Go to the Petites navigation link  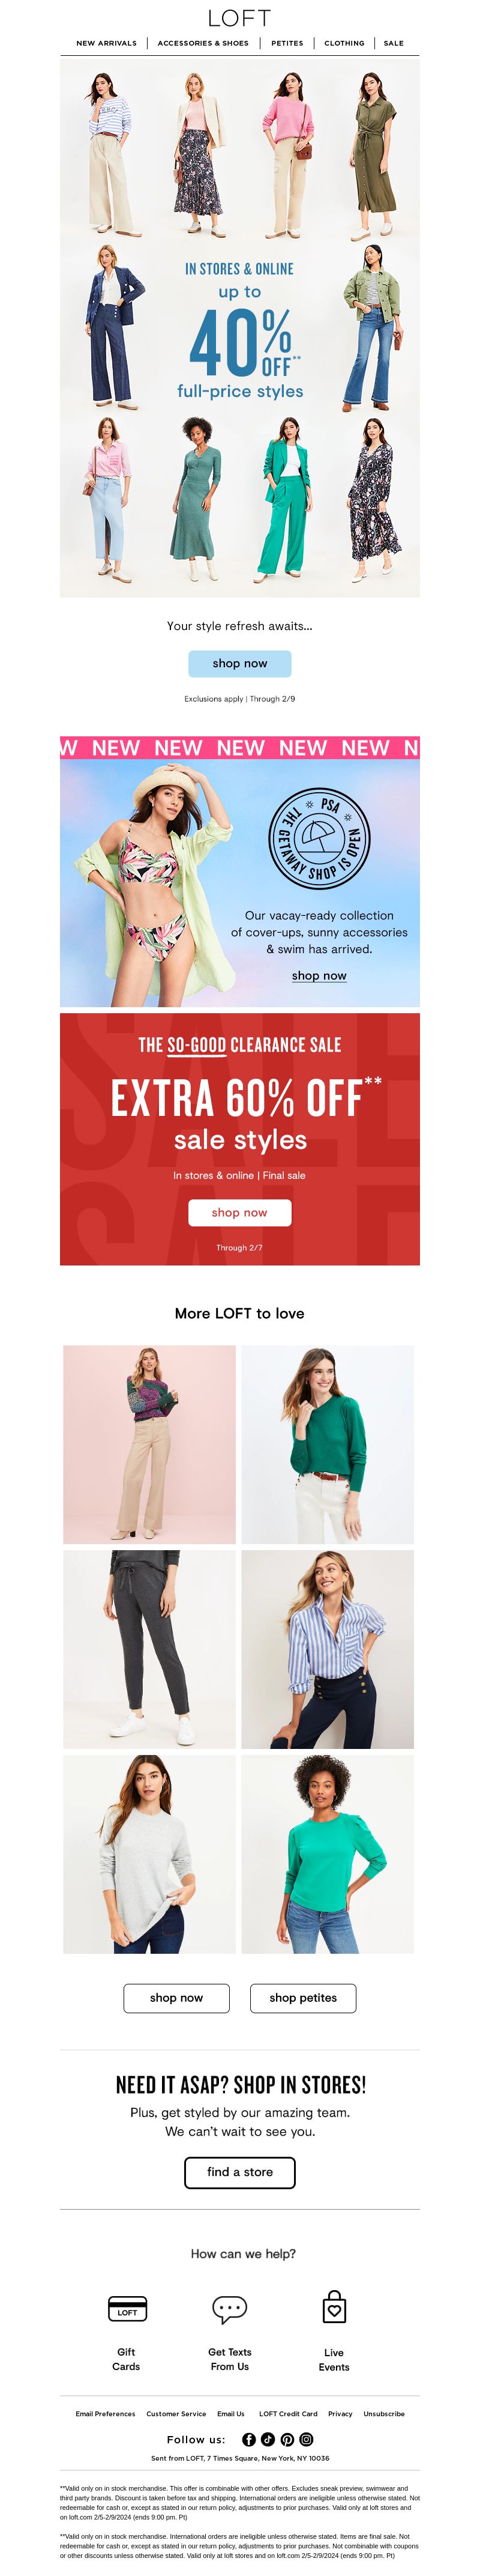pos(287,43)
